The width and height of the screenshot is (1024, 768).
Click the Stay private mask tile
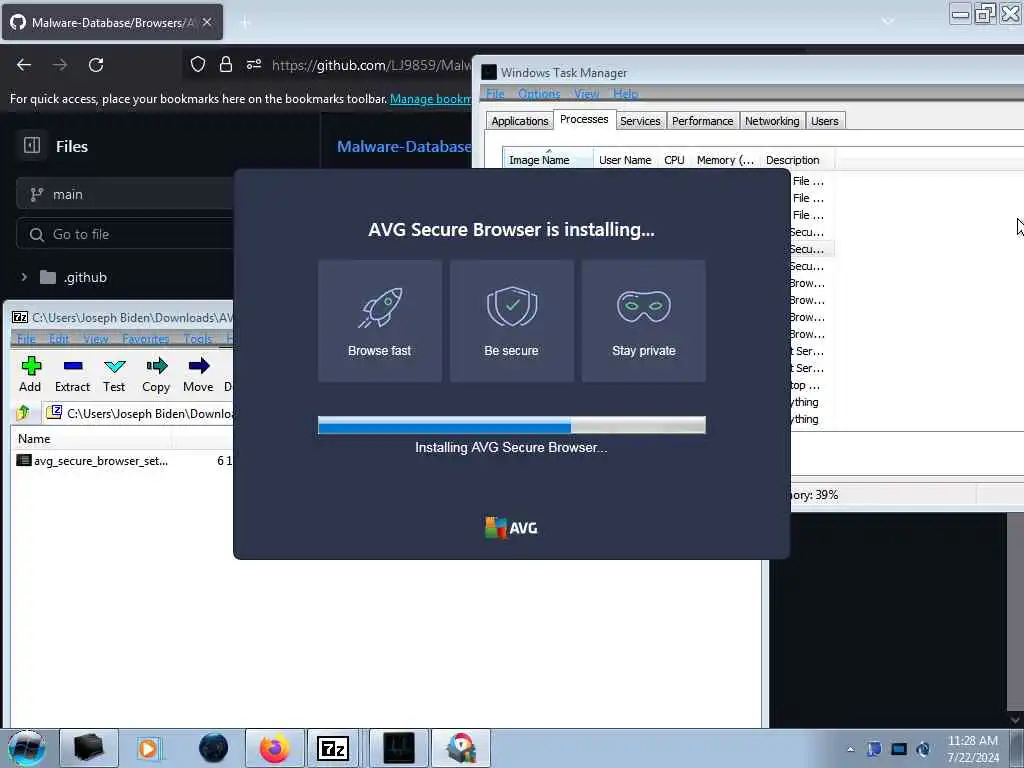pyautogui.click(x=643, y=321)
